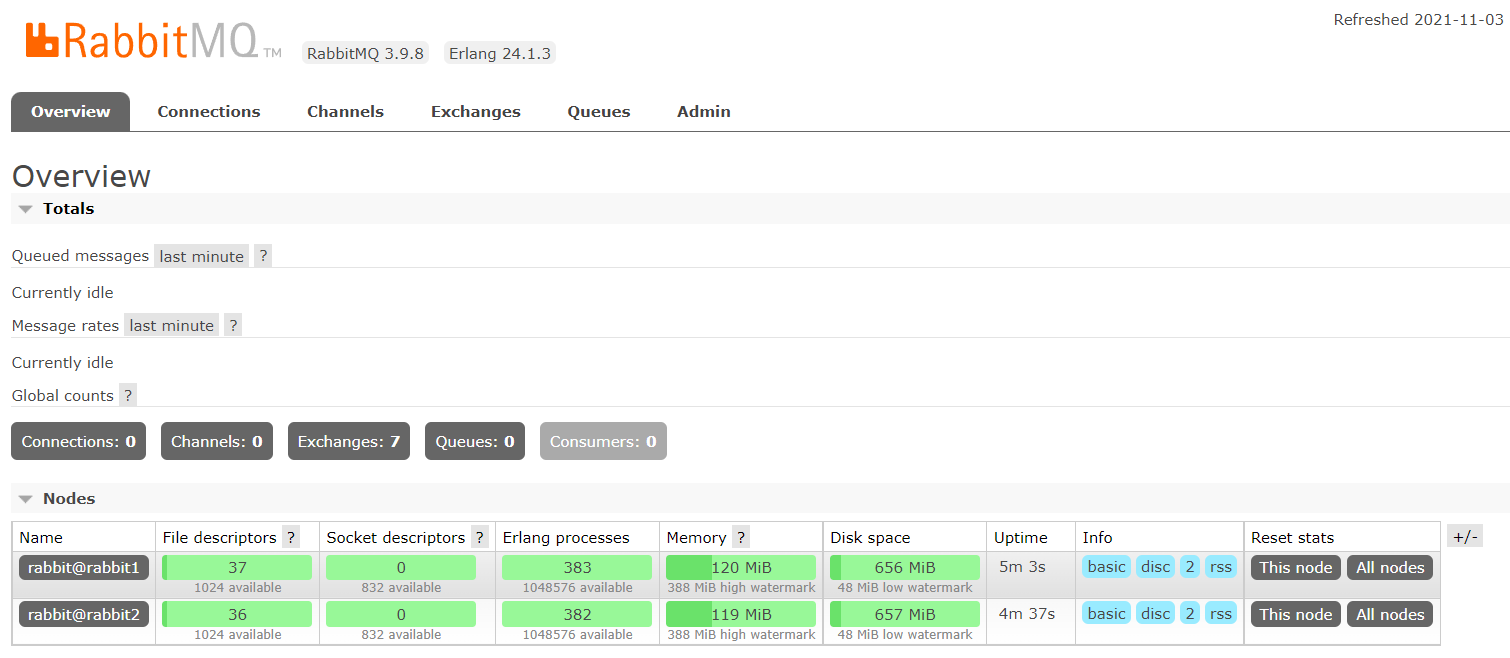Click the Disk space column header
1510x658 pixels.
click(x=870, y=538)
